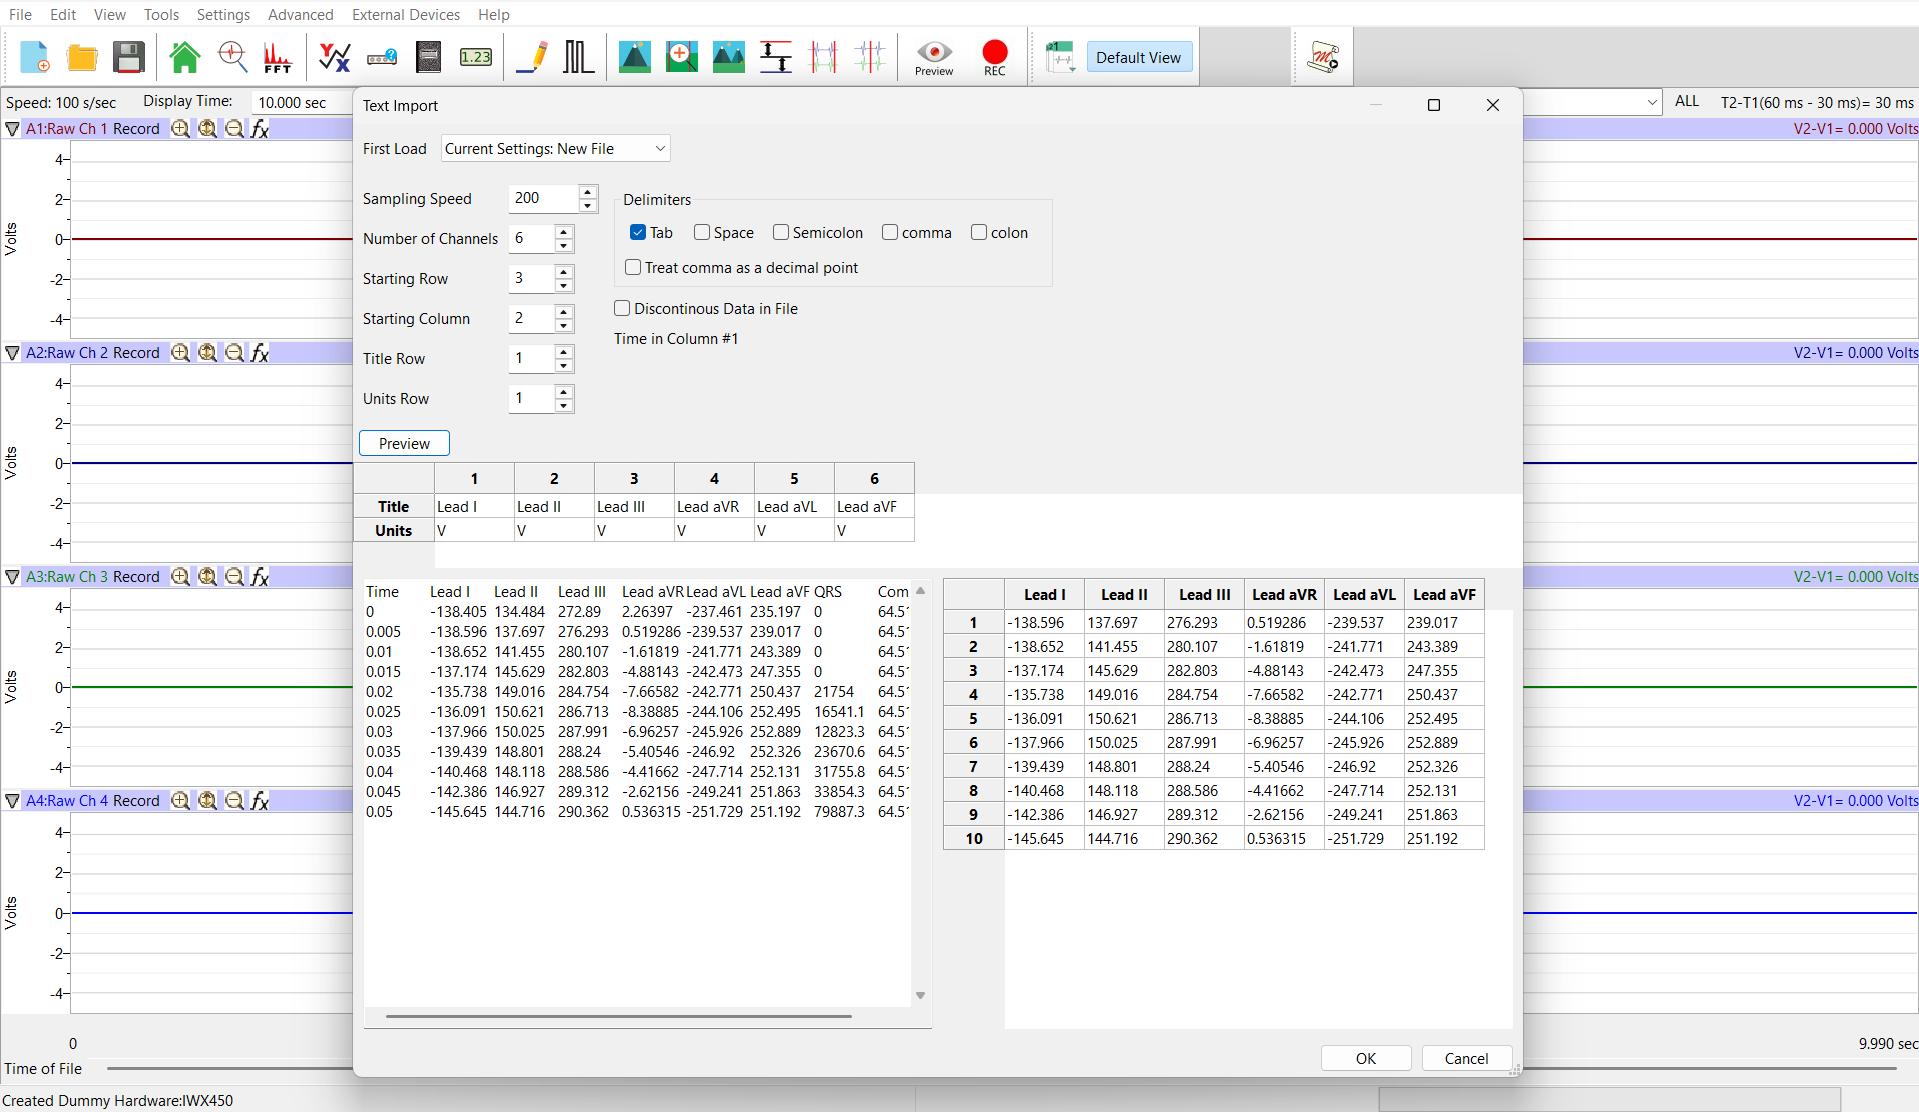
Task: Open the External Devices menu
Action: [406, 14]
